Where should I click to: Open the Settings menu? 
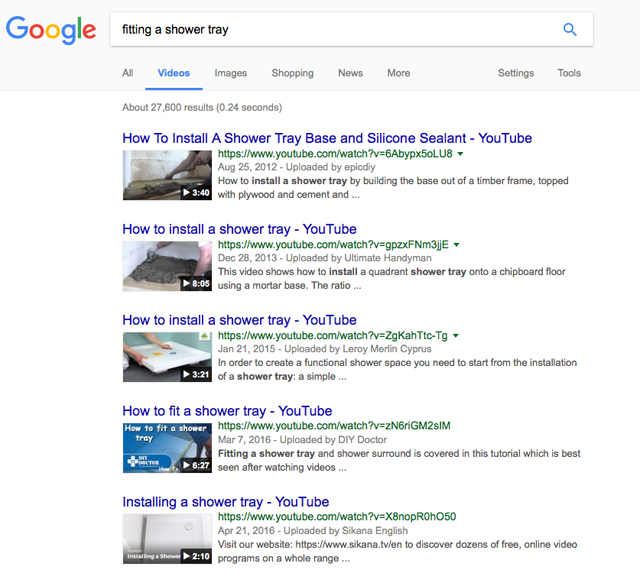(x=516, y=73)
